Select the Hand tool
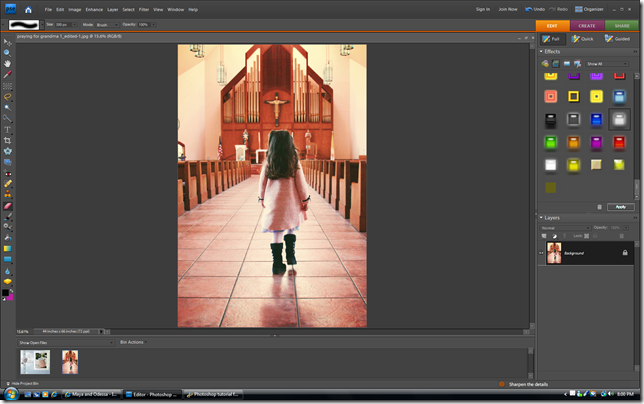The image size is (644, 404). coord(7,64)
